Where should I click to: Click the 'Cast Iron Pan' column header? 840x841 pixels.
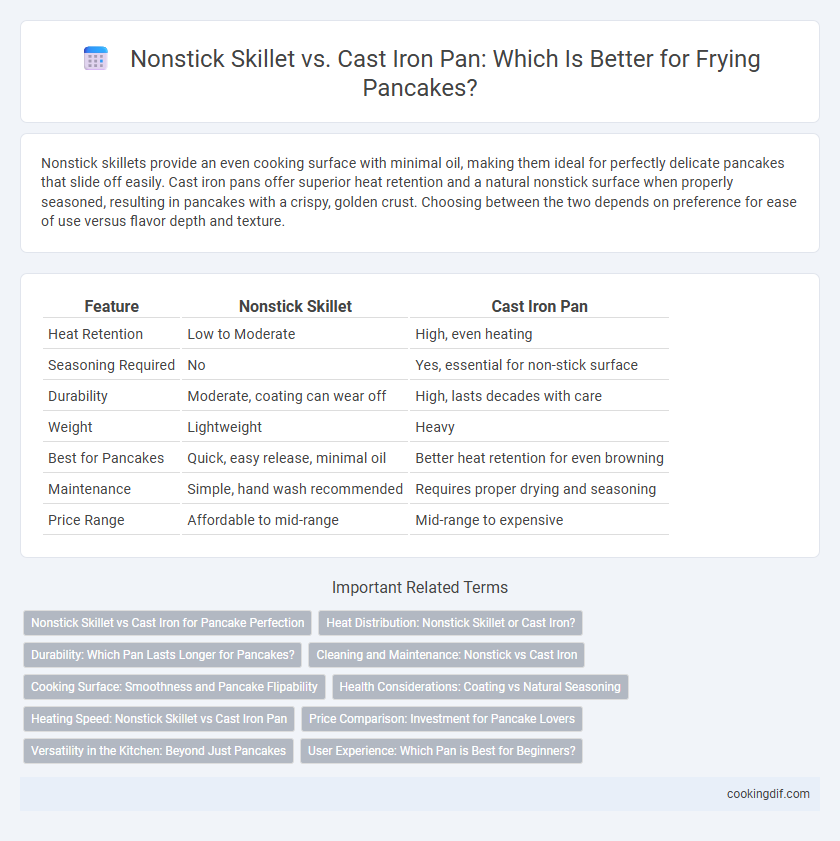(x=539, y=306)
